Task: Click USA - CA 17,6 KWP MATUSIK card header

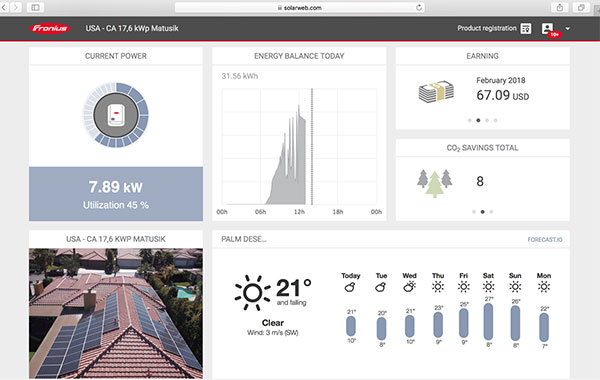Action: point(116,239)
